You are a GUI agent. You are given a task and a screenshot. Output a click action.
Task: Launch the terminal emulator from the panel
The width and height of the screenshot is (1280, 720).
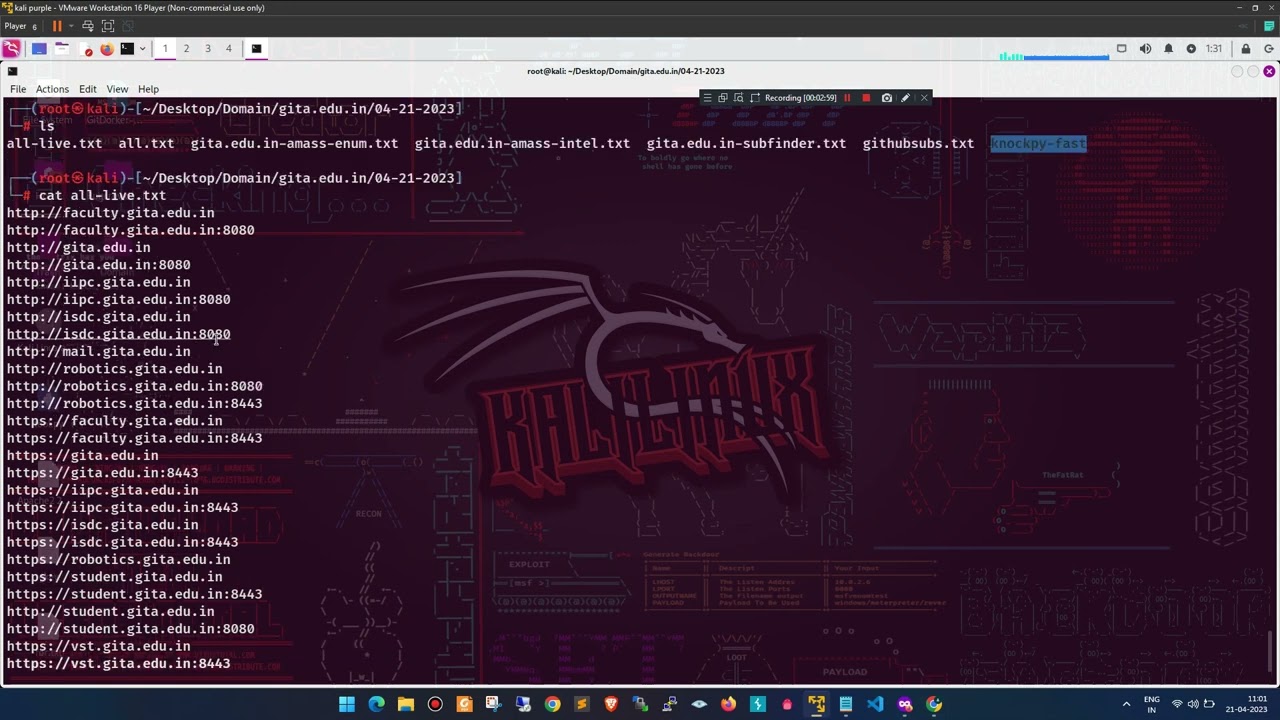[127, 48]
